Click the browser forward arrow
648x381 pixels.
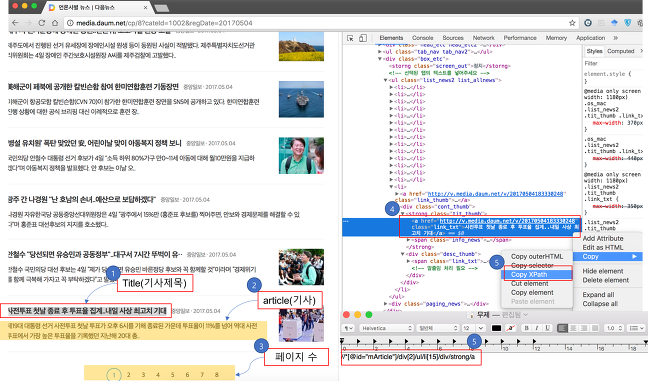[x=28, y=23]
